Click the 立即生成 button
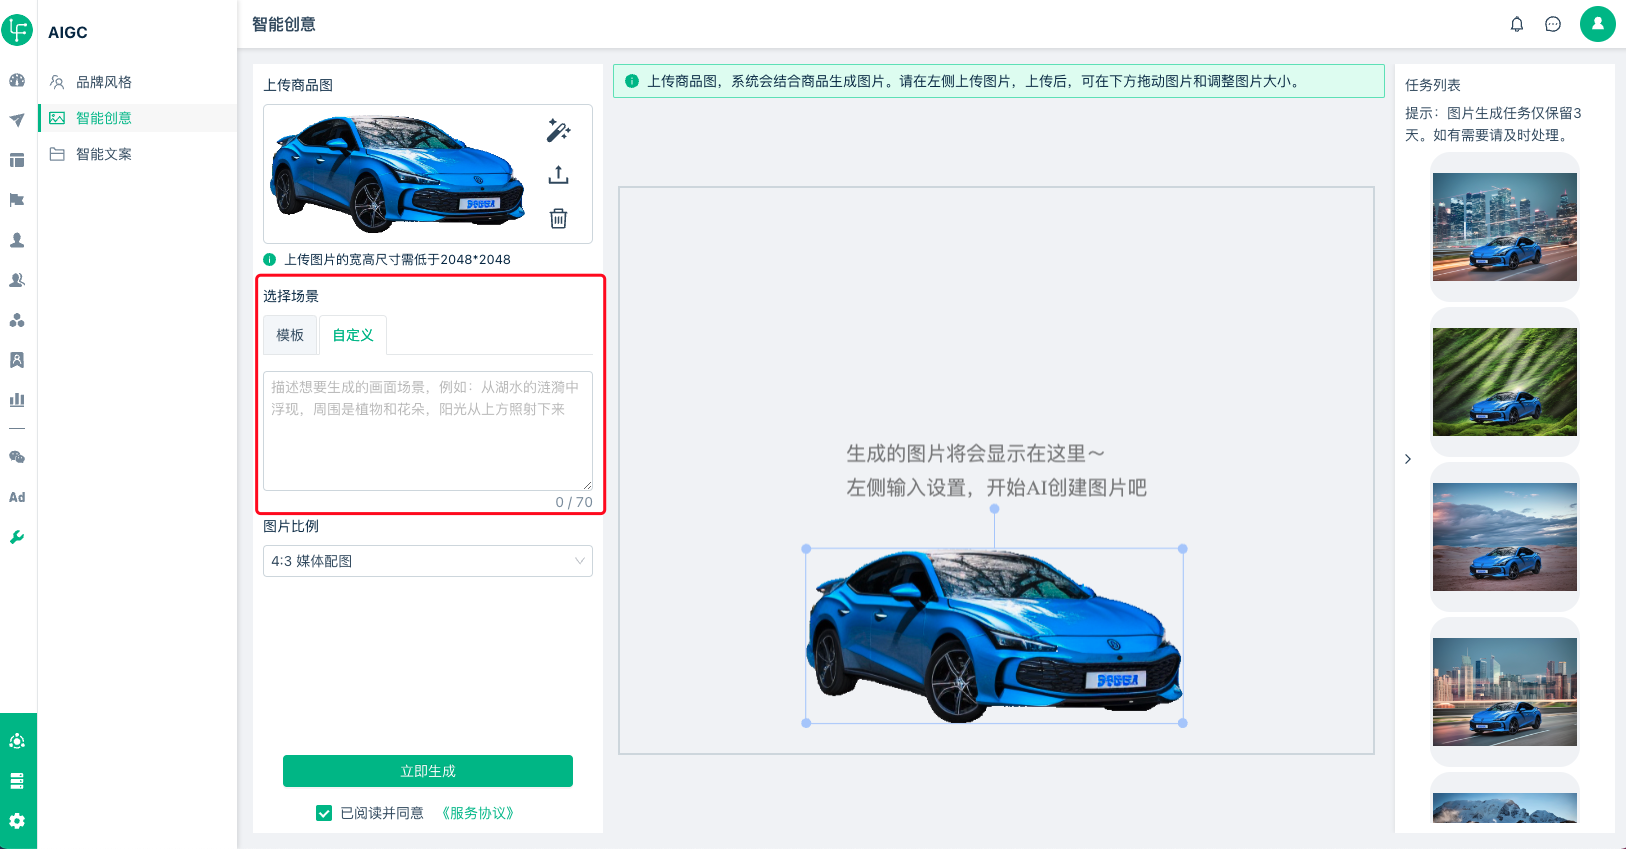Screen dimensions: 1626x849 click(428, 771)
